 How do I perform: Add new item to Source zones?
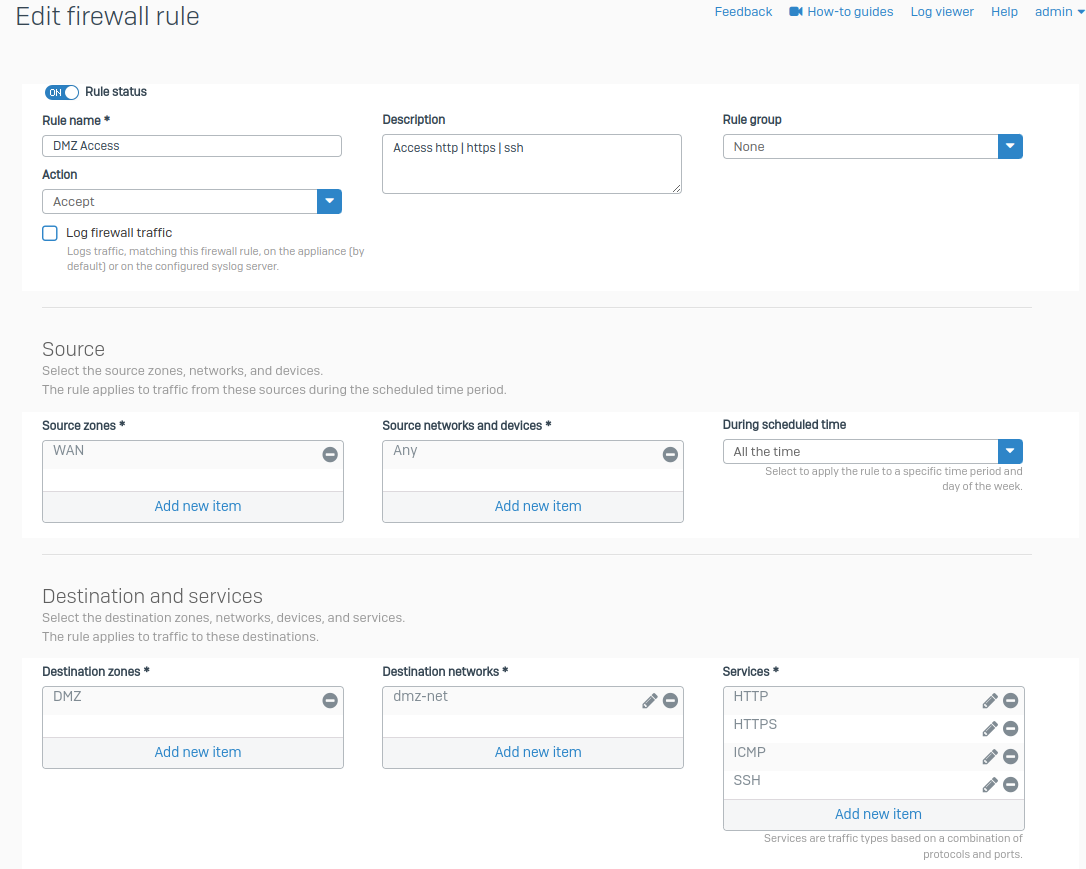(x=197, y=506)
